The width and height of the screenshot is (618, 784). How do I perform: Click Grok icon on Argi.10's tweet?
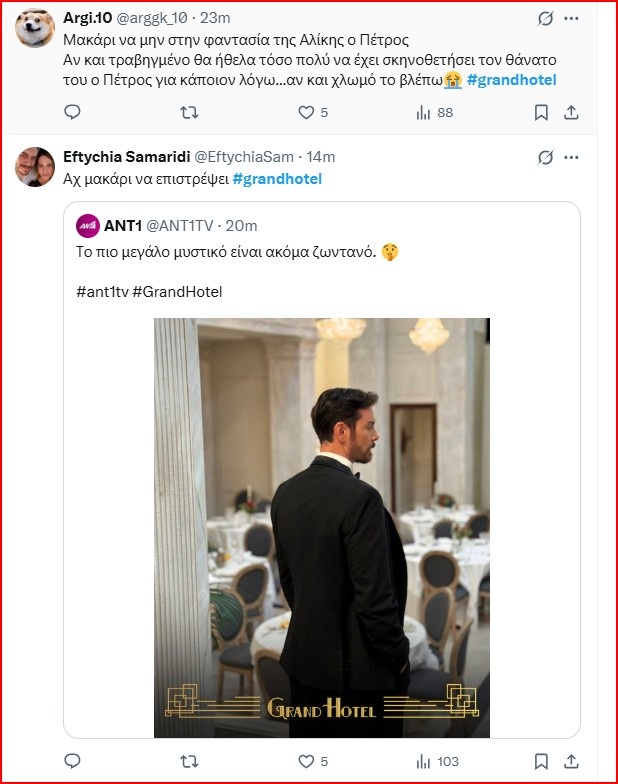[x=546, y=19]
